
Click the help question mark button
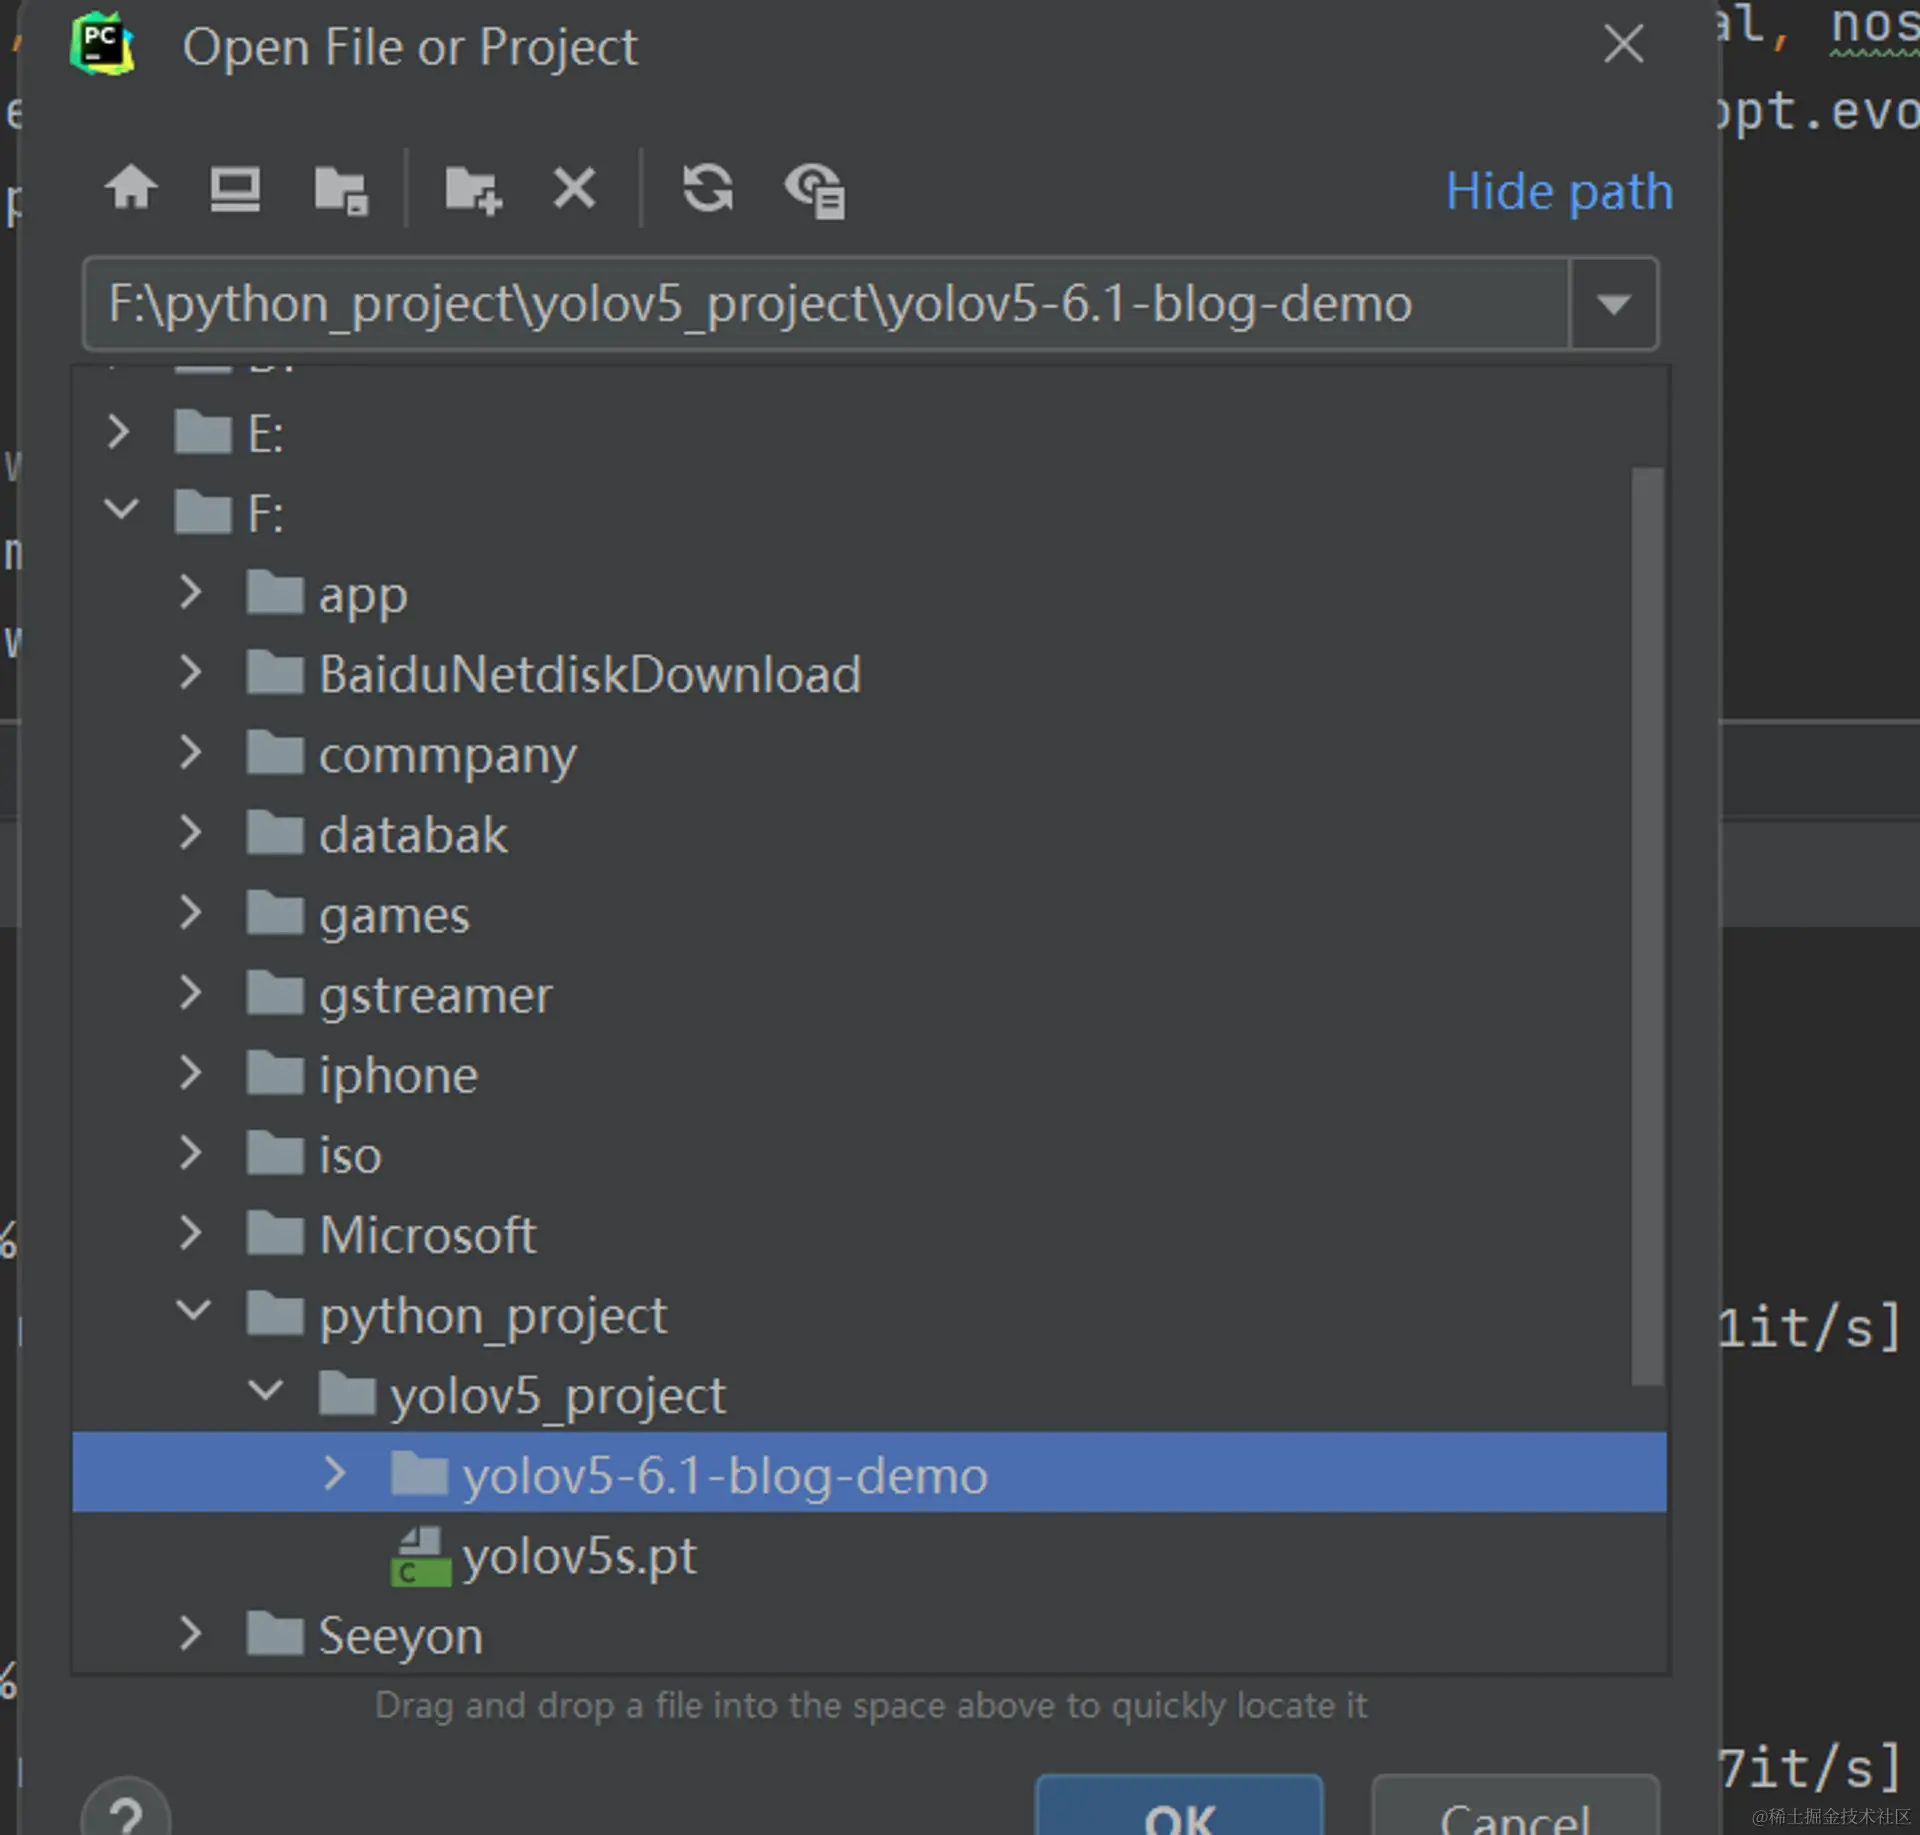pos(126,1814)
